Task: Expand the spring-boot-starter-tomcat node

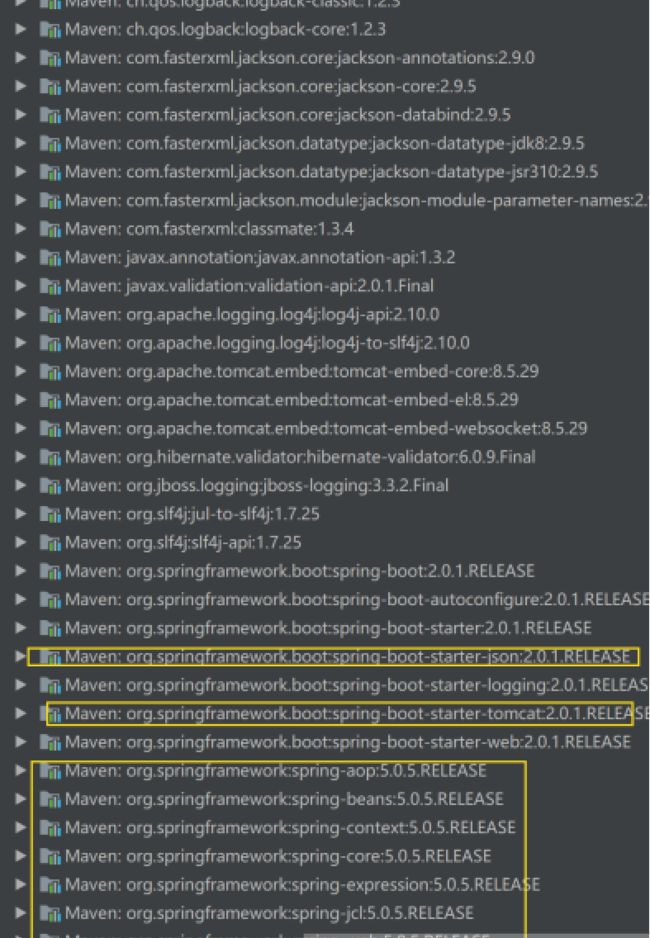Action: click(x=20, y=713)
